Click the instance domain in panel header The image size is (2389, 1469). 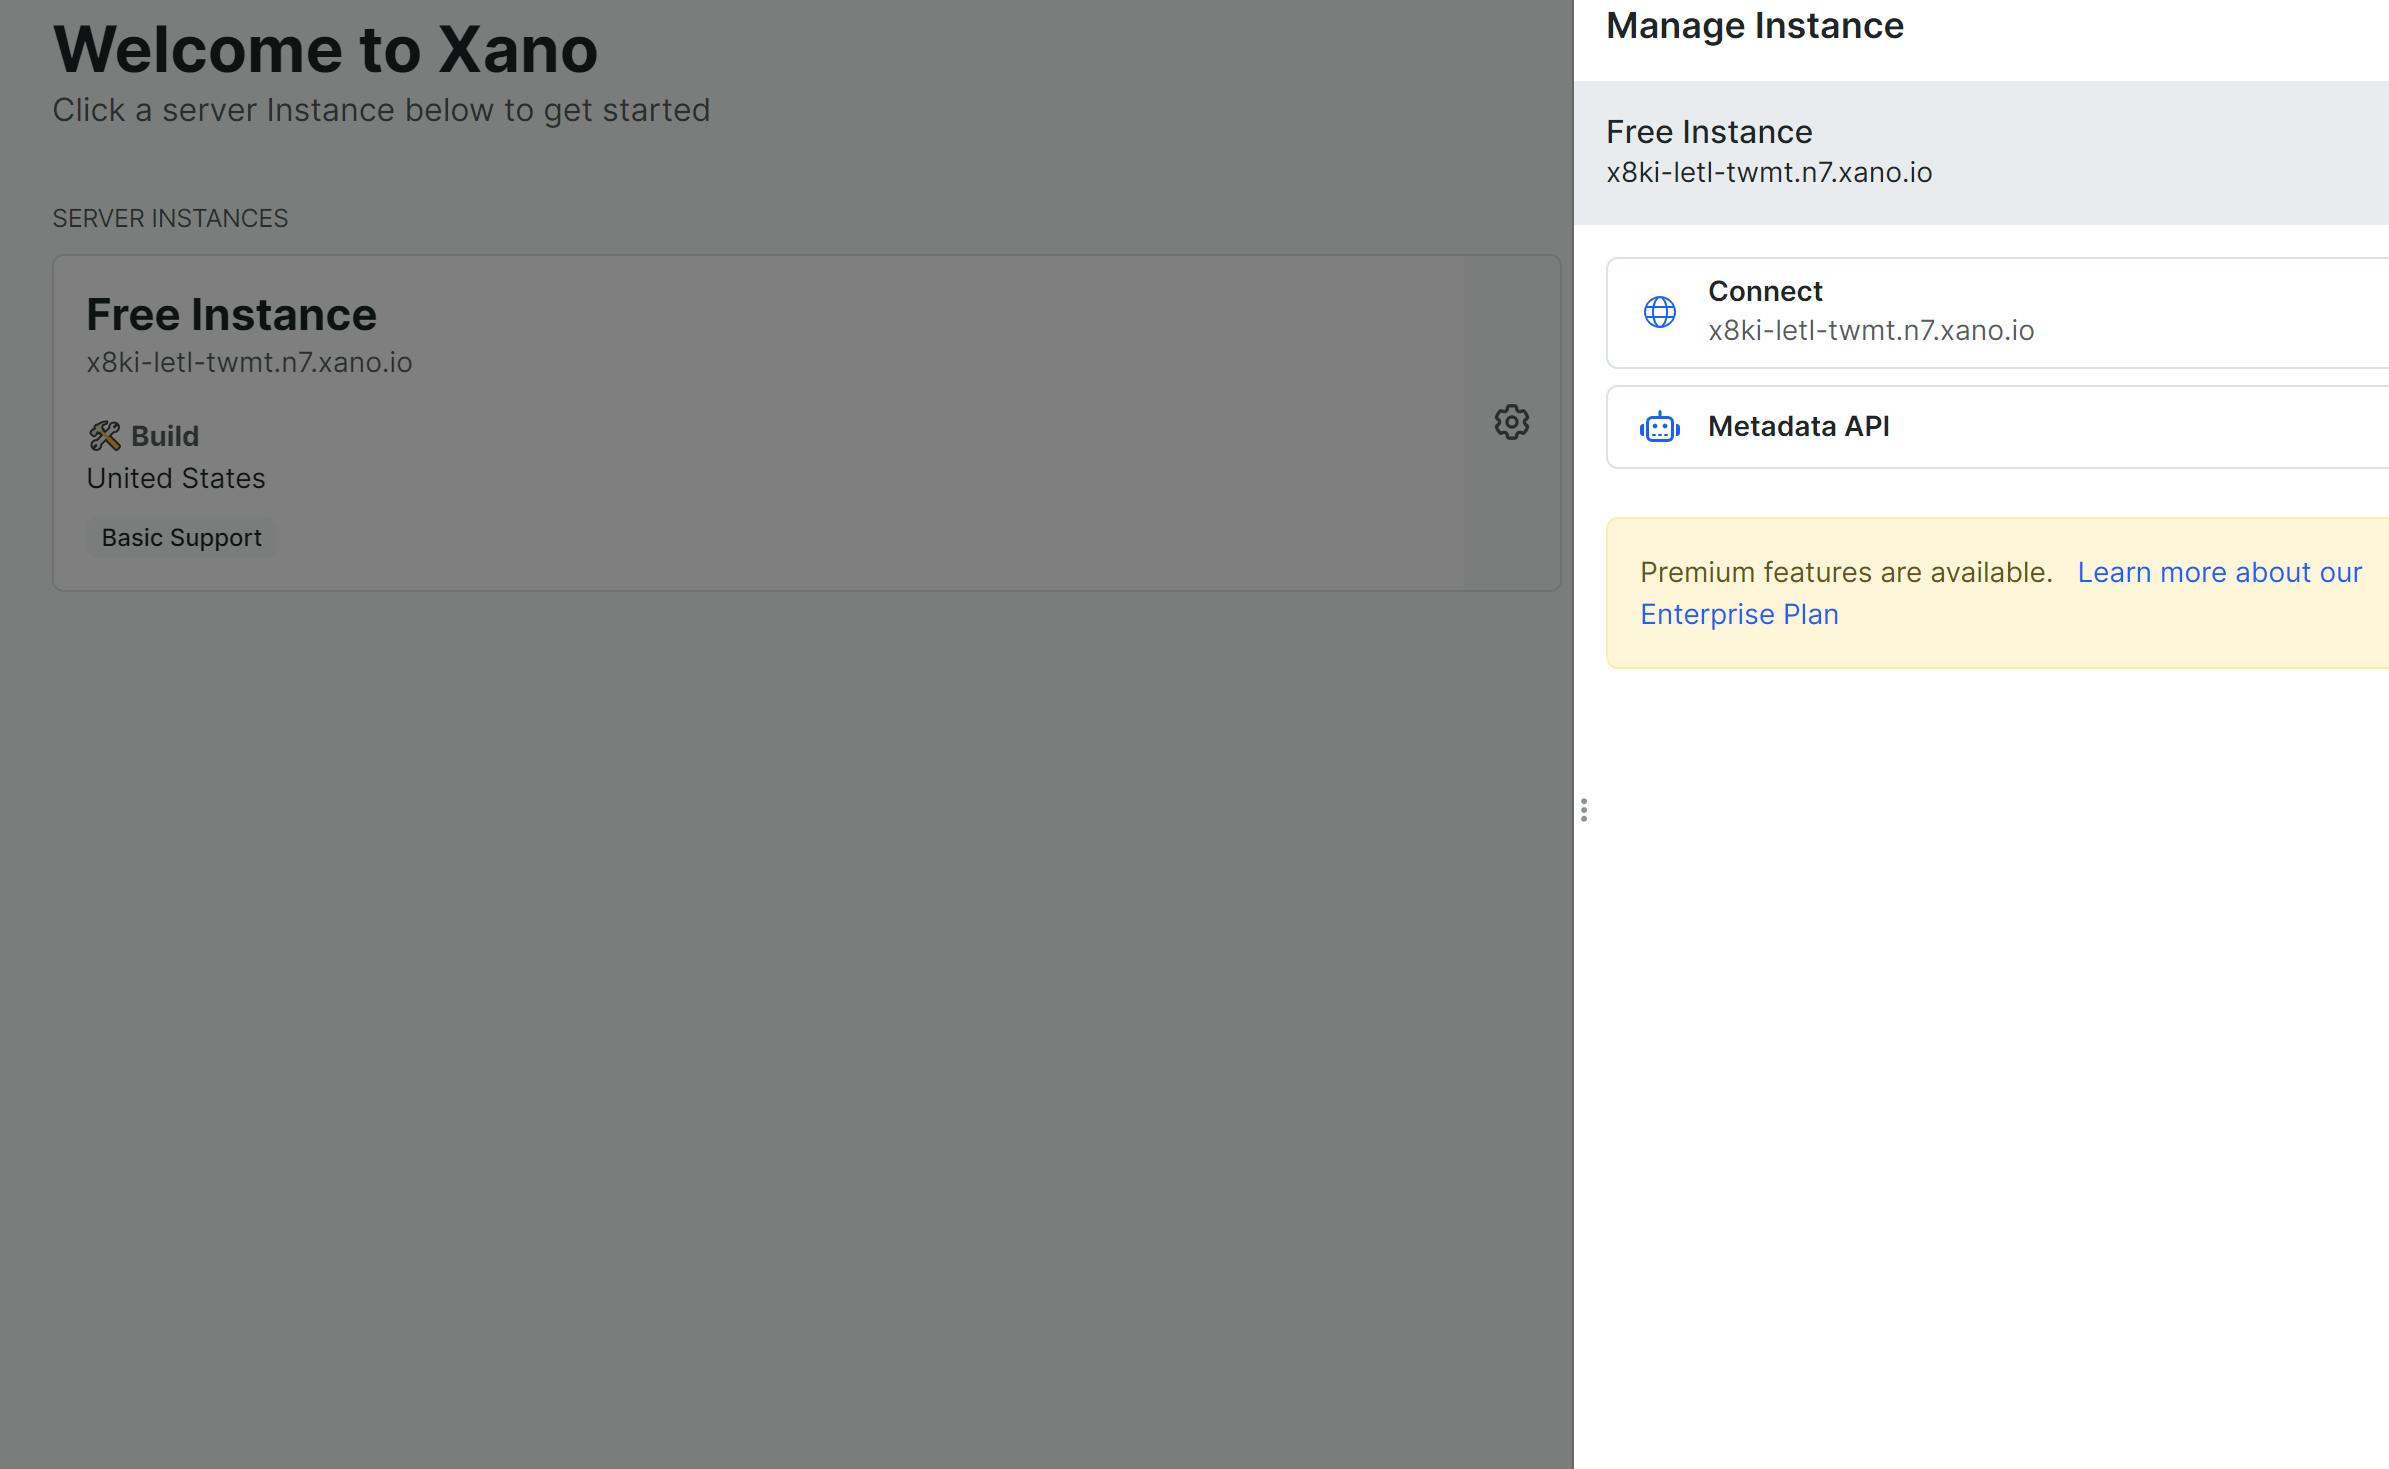(1768, 172)
